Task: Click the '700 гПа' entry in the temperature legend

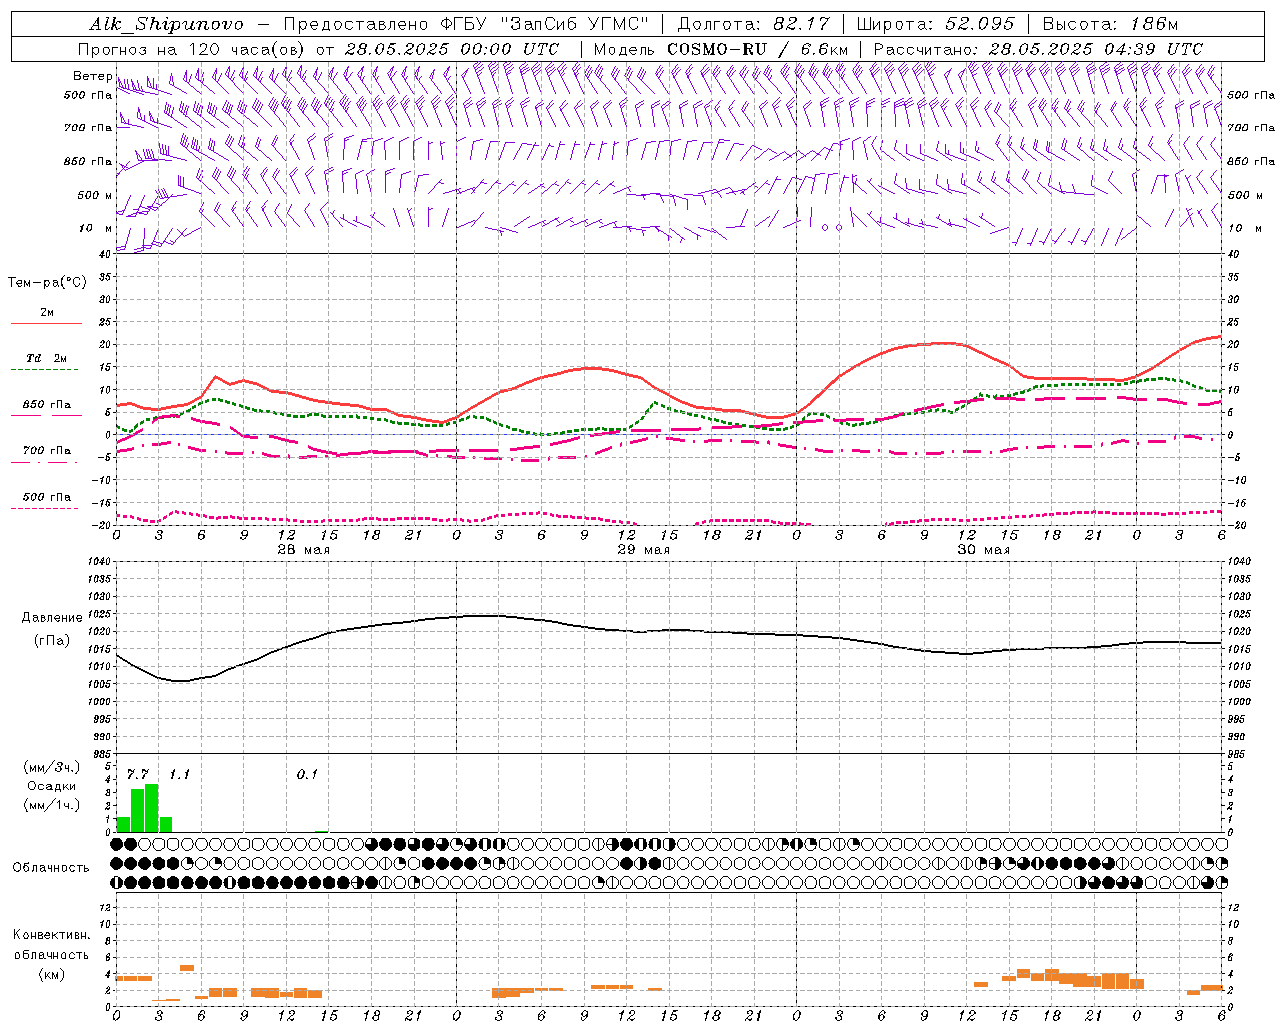Action: (47, 451)
